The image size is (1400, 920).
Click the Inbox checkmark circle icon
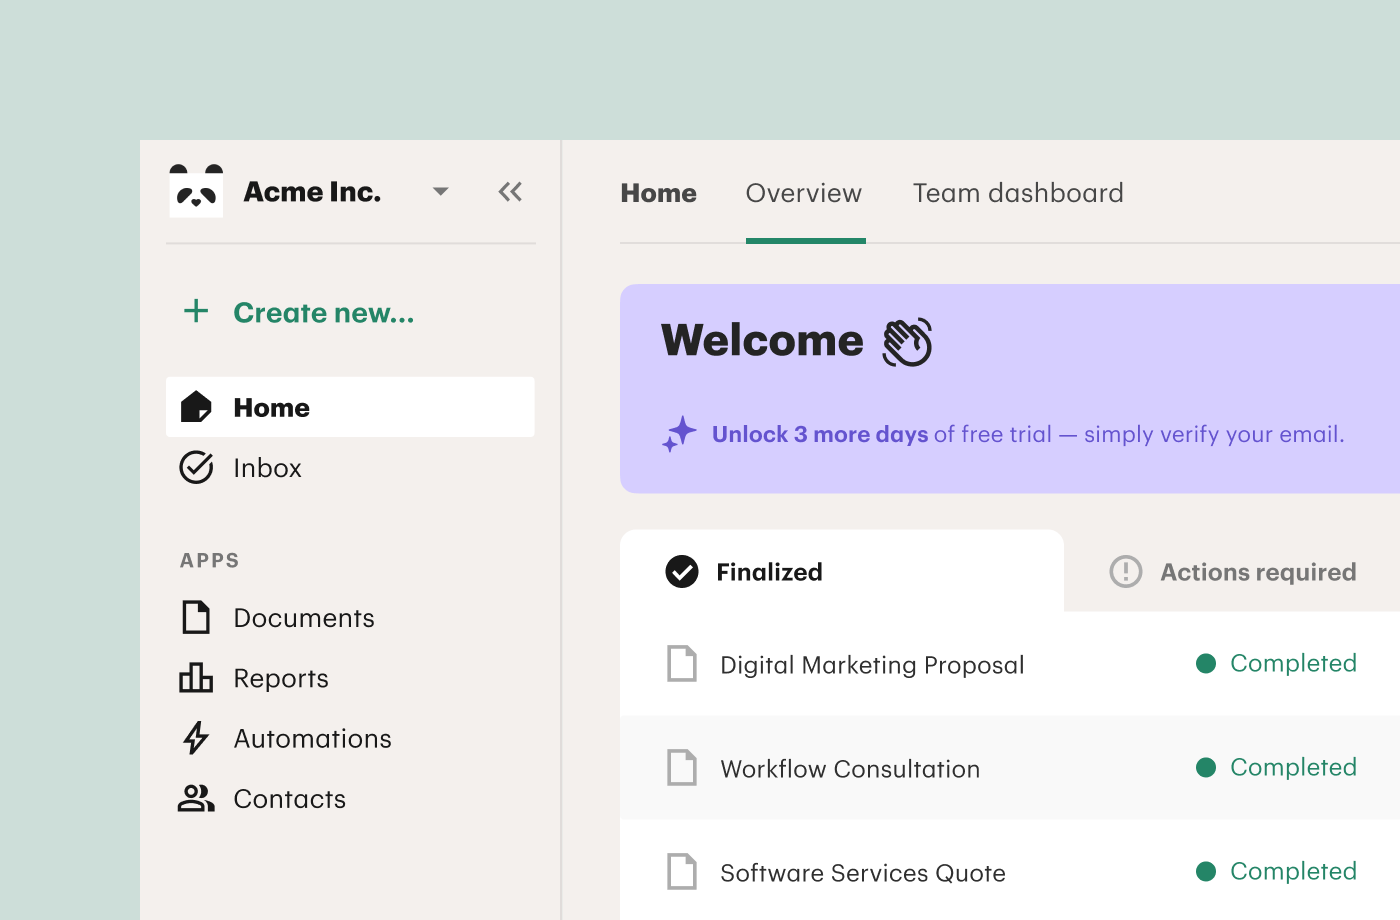click(196, 467)
